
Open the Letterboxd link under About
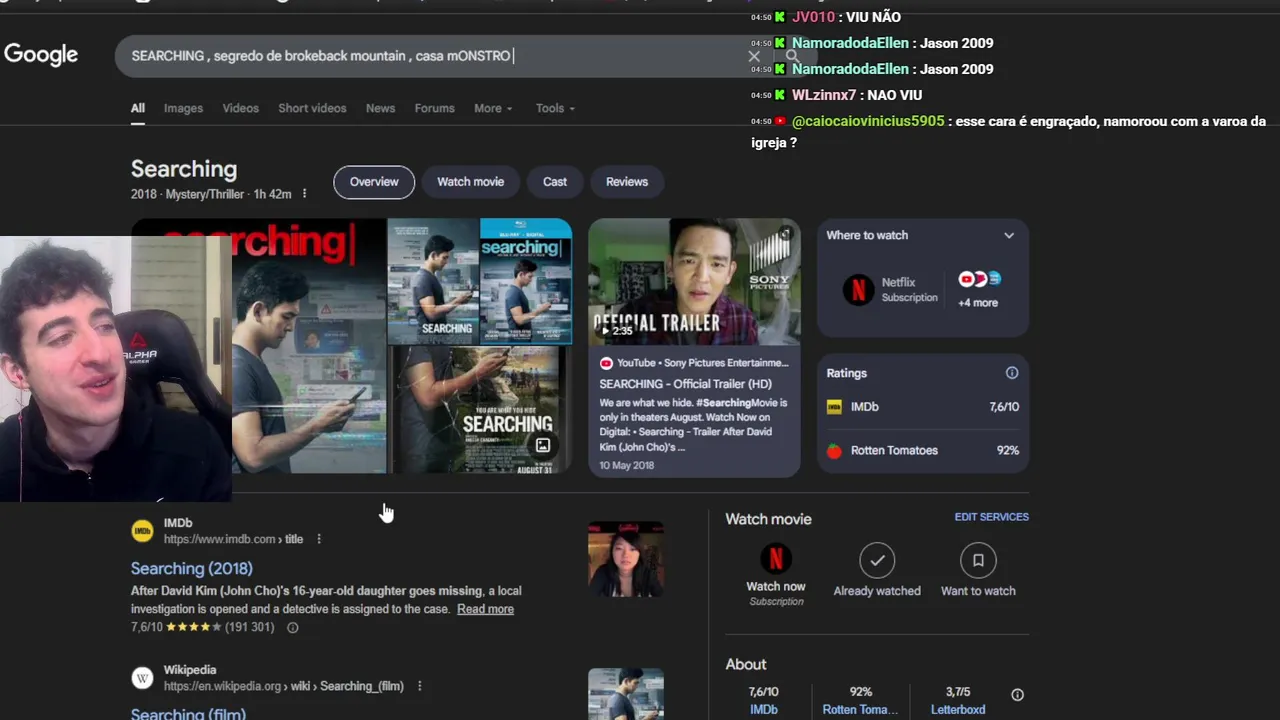point(958,710)
